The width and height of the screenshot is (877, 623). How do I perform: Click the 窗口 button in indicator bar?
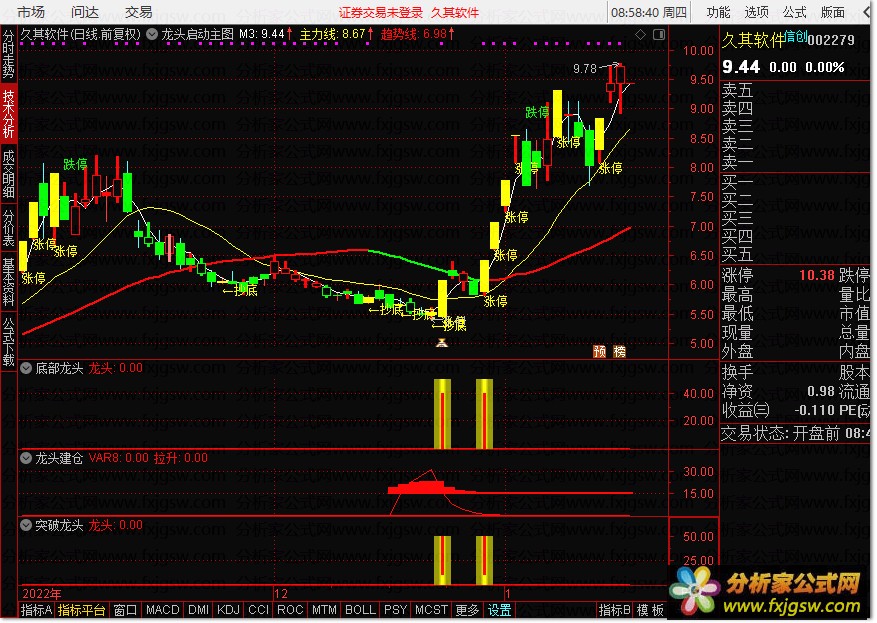[125, 610]
